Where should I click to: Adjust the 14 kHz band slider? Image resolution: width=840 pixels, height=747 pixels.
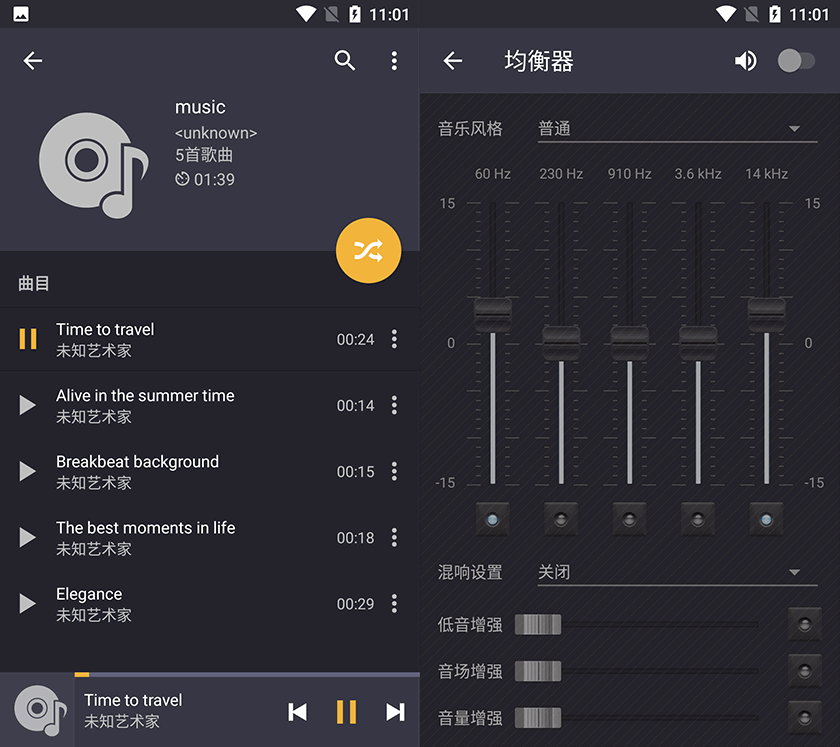tap(767, 315)
